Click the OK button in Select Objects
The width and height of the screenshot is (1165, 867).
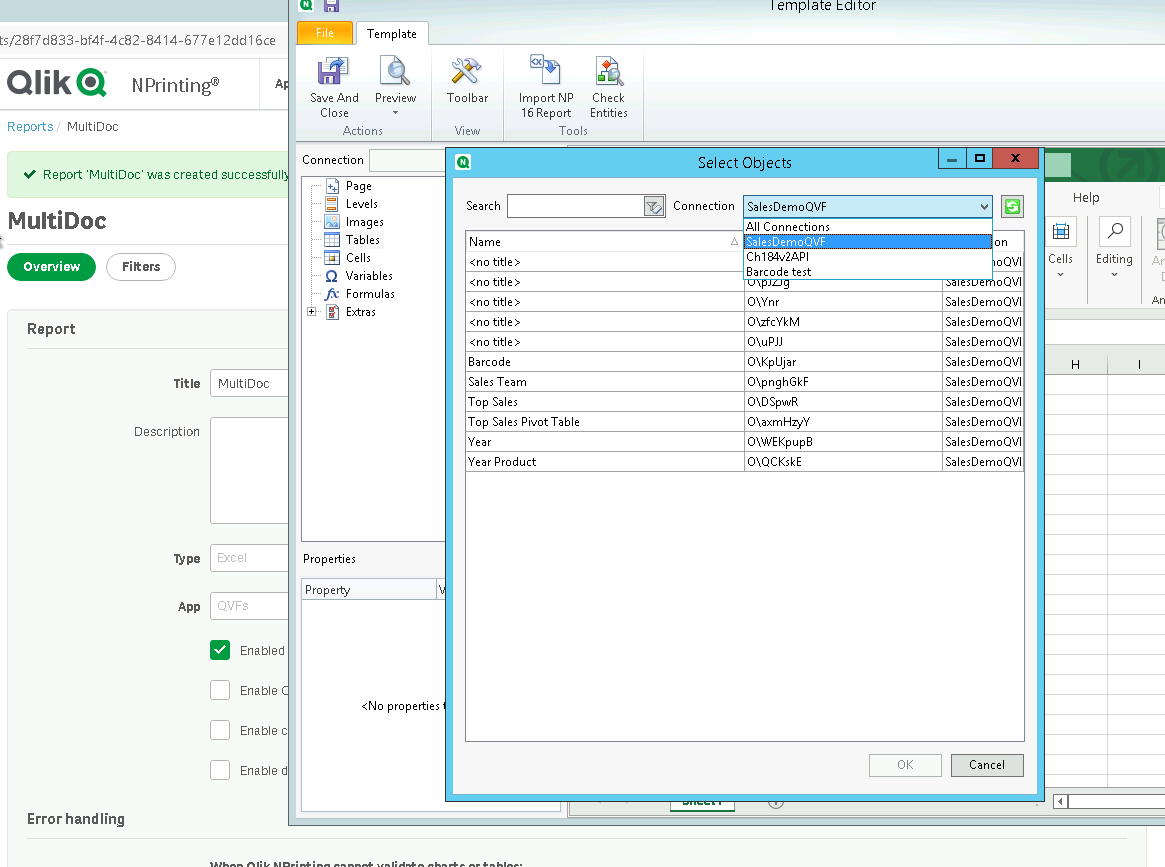(x=905, y=765)
